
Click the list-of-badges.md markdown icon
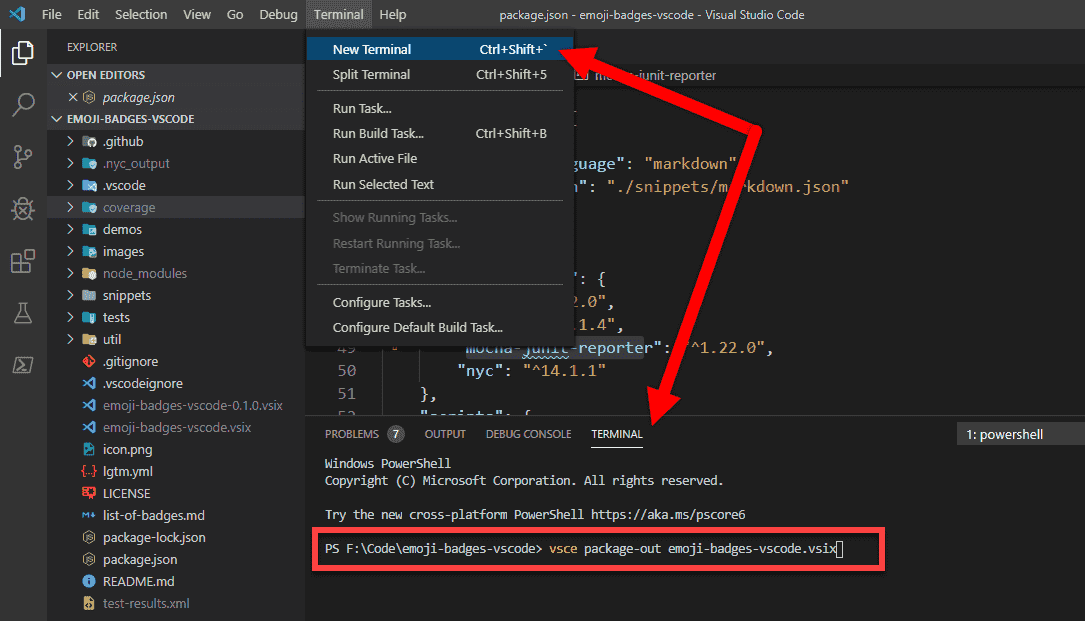tap(89, 516)
